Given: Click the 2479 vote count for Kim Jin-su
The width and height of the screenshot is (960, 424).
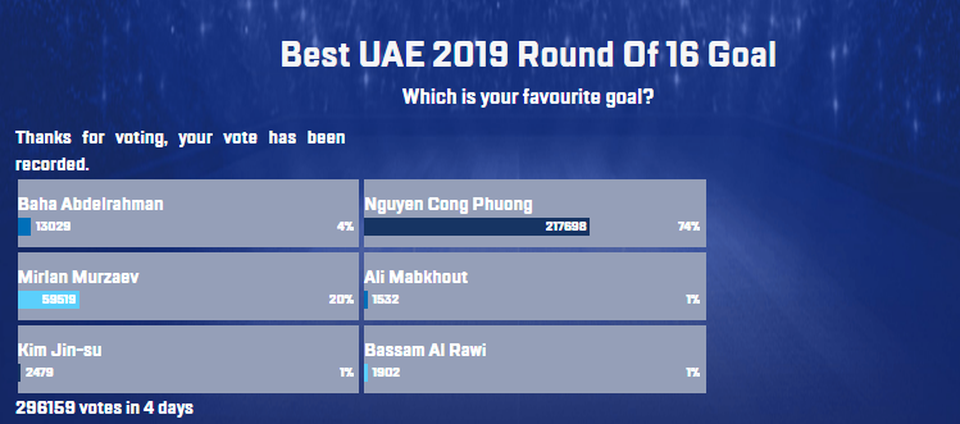Looking at the screenshot, I should tap(39, 373).
